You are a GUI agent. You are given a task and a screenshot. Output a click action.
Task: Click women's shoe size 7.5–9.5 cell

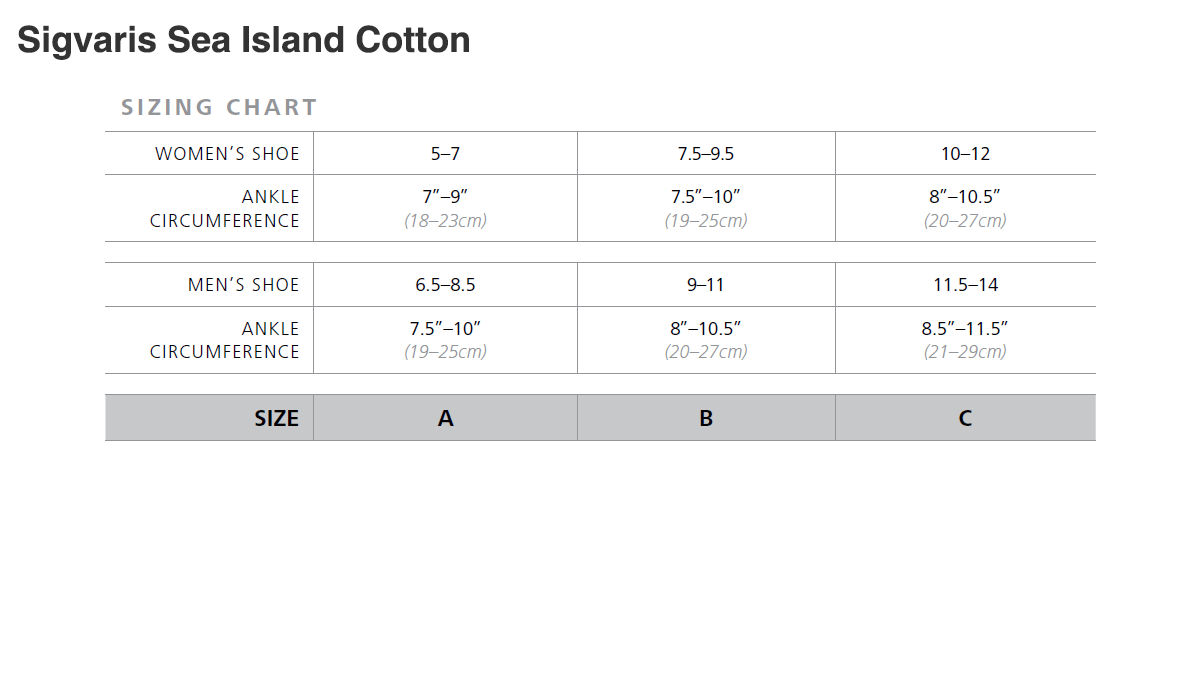[706, 154]
